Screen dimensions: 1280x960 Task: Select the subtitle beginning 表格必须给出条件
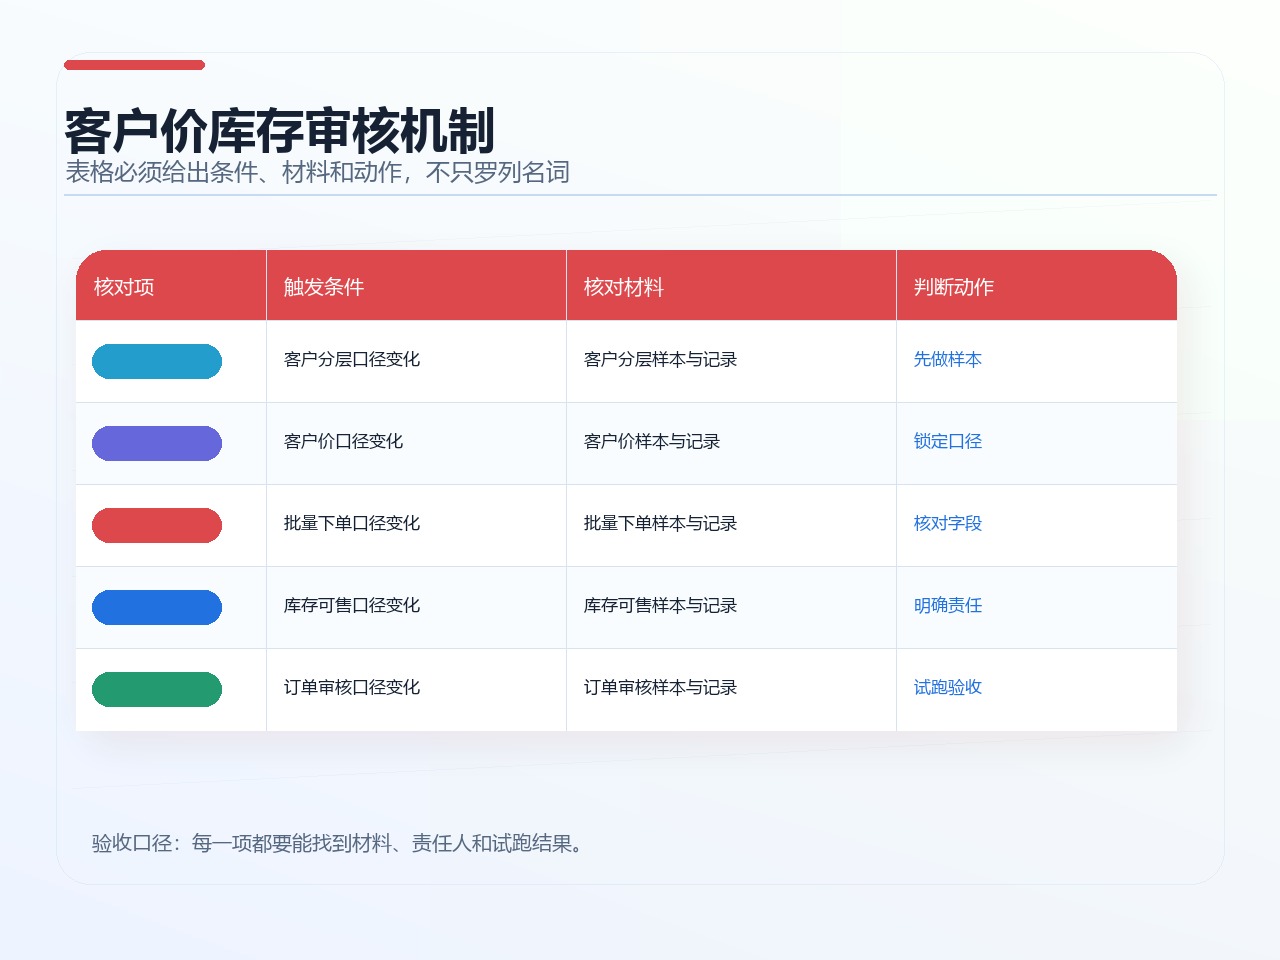(x=317, y=172)
